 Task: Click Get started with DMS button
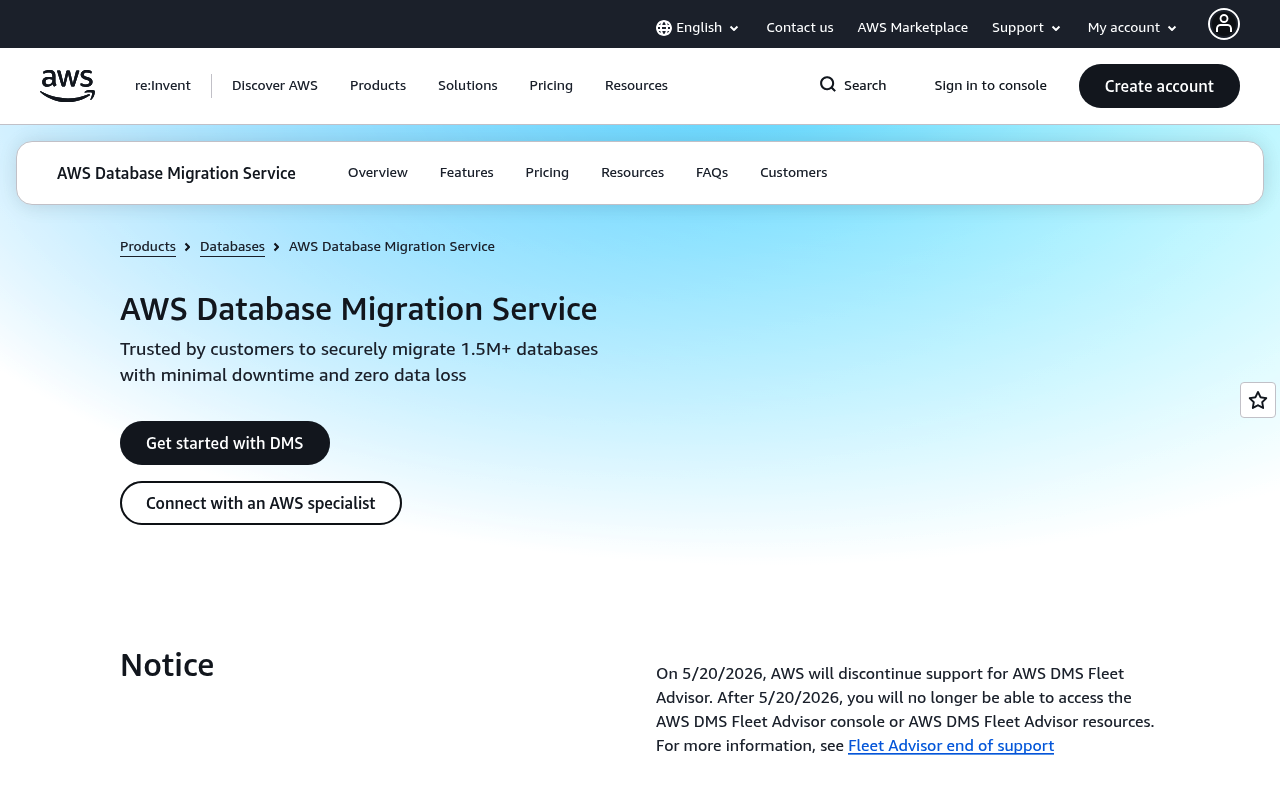(225, 443)
